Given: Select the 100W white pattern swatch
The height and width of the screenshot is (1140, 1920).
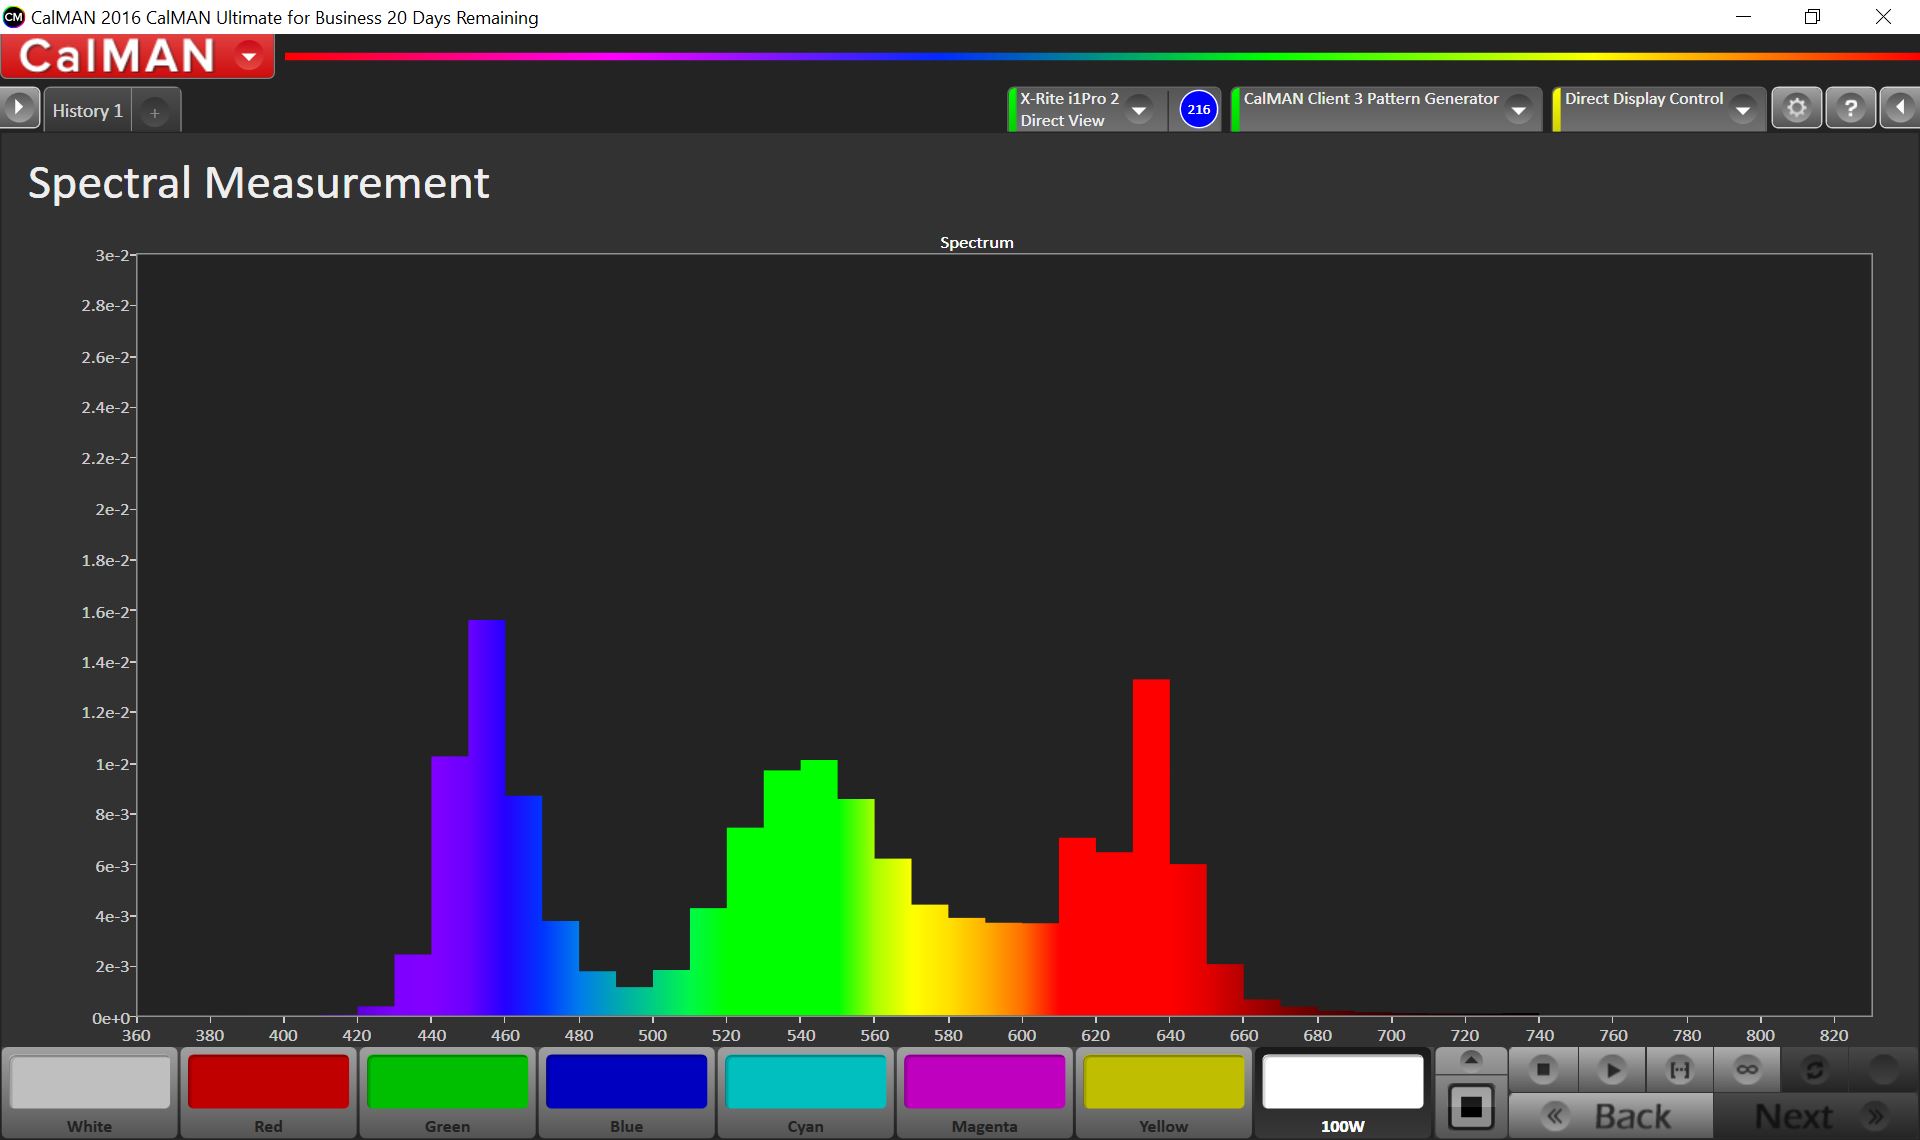Looking at the screenshot, I should pos(1342,1083).
